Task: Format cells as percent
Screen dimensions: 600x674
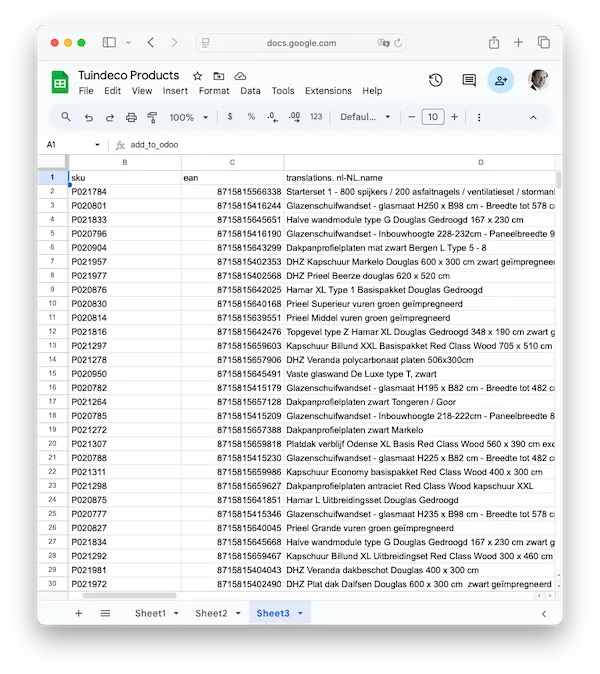Action: (251, 116)
